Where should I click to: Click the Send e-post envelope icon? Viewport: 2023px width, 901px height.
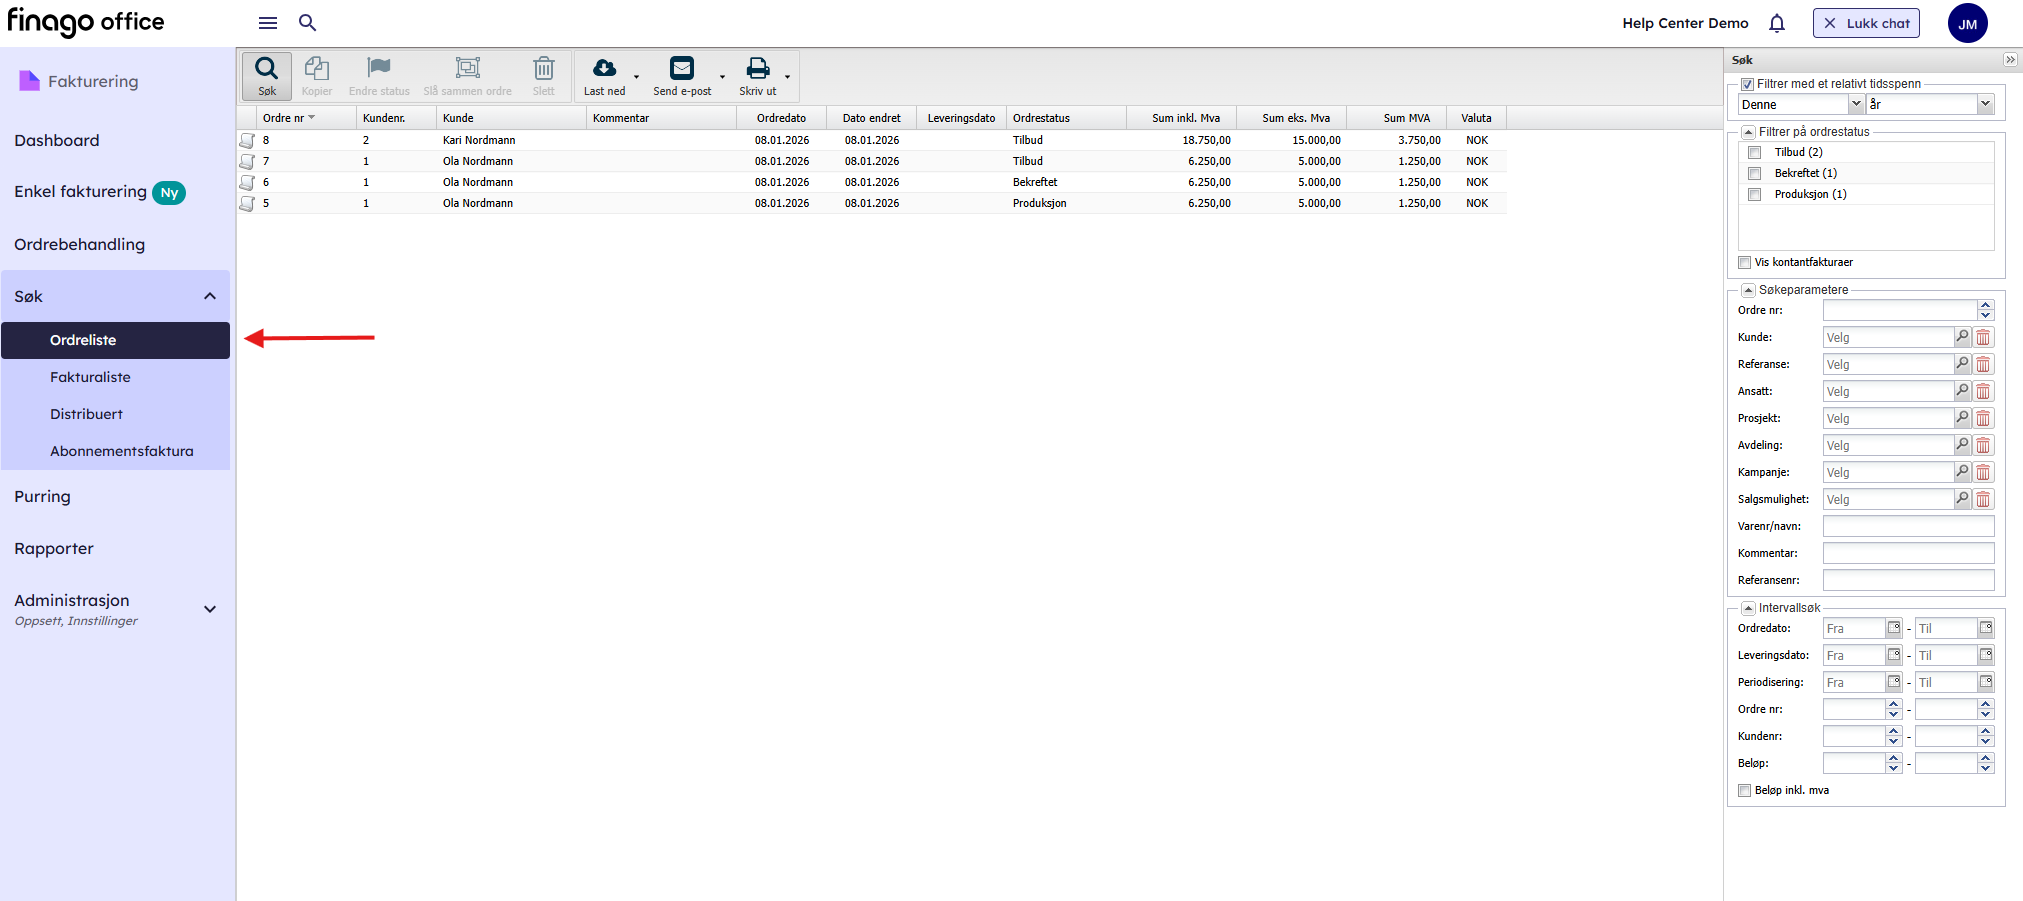tap(681, 69)
